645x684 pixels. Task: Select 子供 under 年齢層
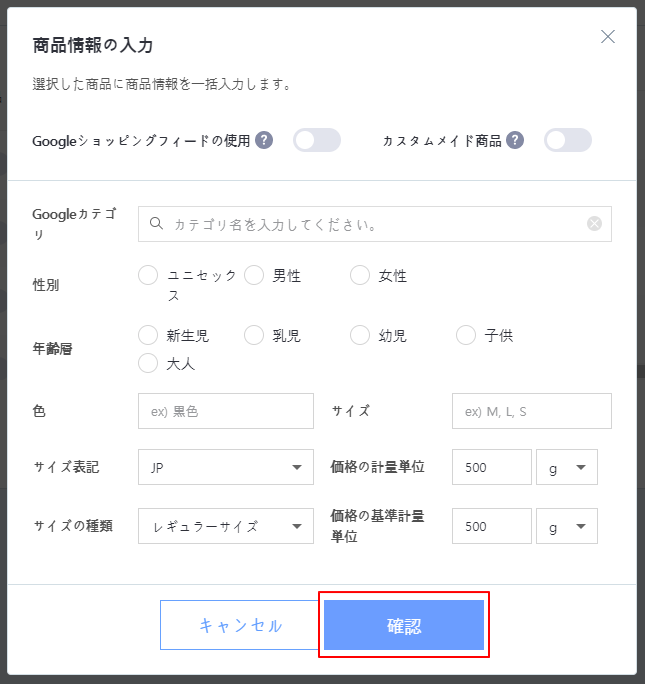(466, 335)
